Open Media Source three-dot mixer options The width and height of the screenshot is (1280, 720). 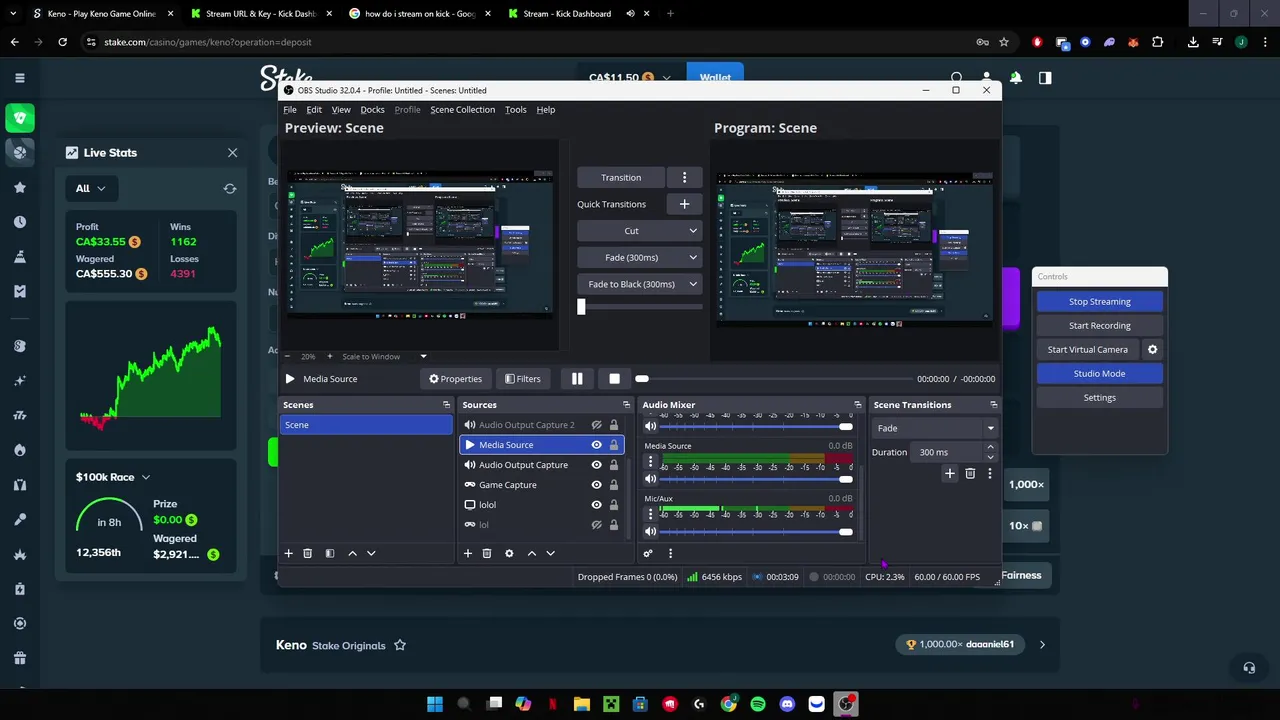[651, 461]
